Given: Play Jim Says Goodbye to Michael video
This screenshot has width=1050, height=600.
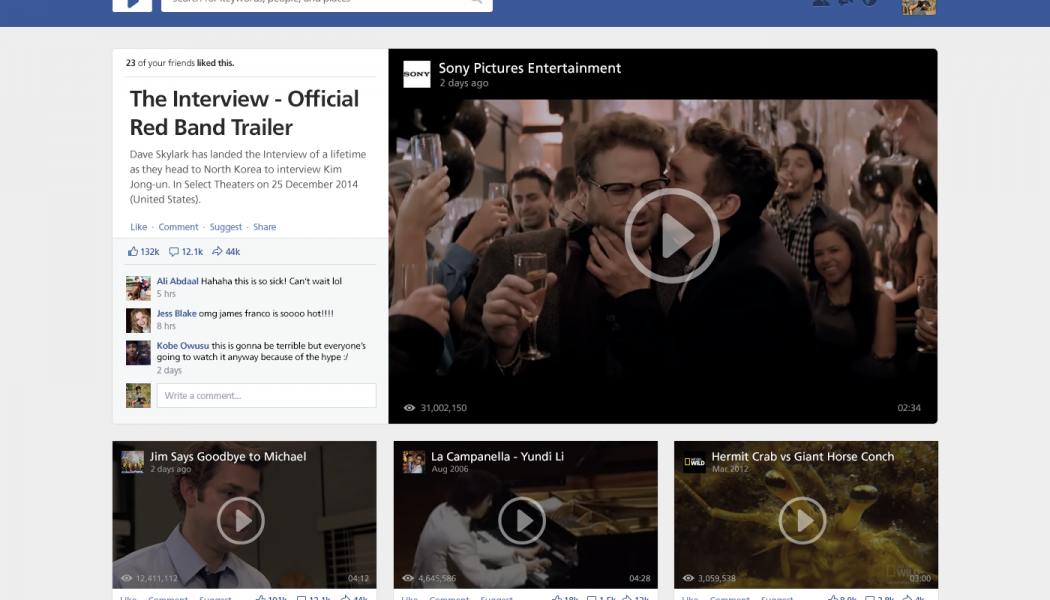Looking at the screenshot, I should (x=240, y=520).
